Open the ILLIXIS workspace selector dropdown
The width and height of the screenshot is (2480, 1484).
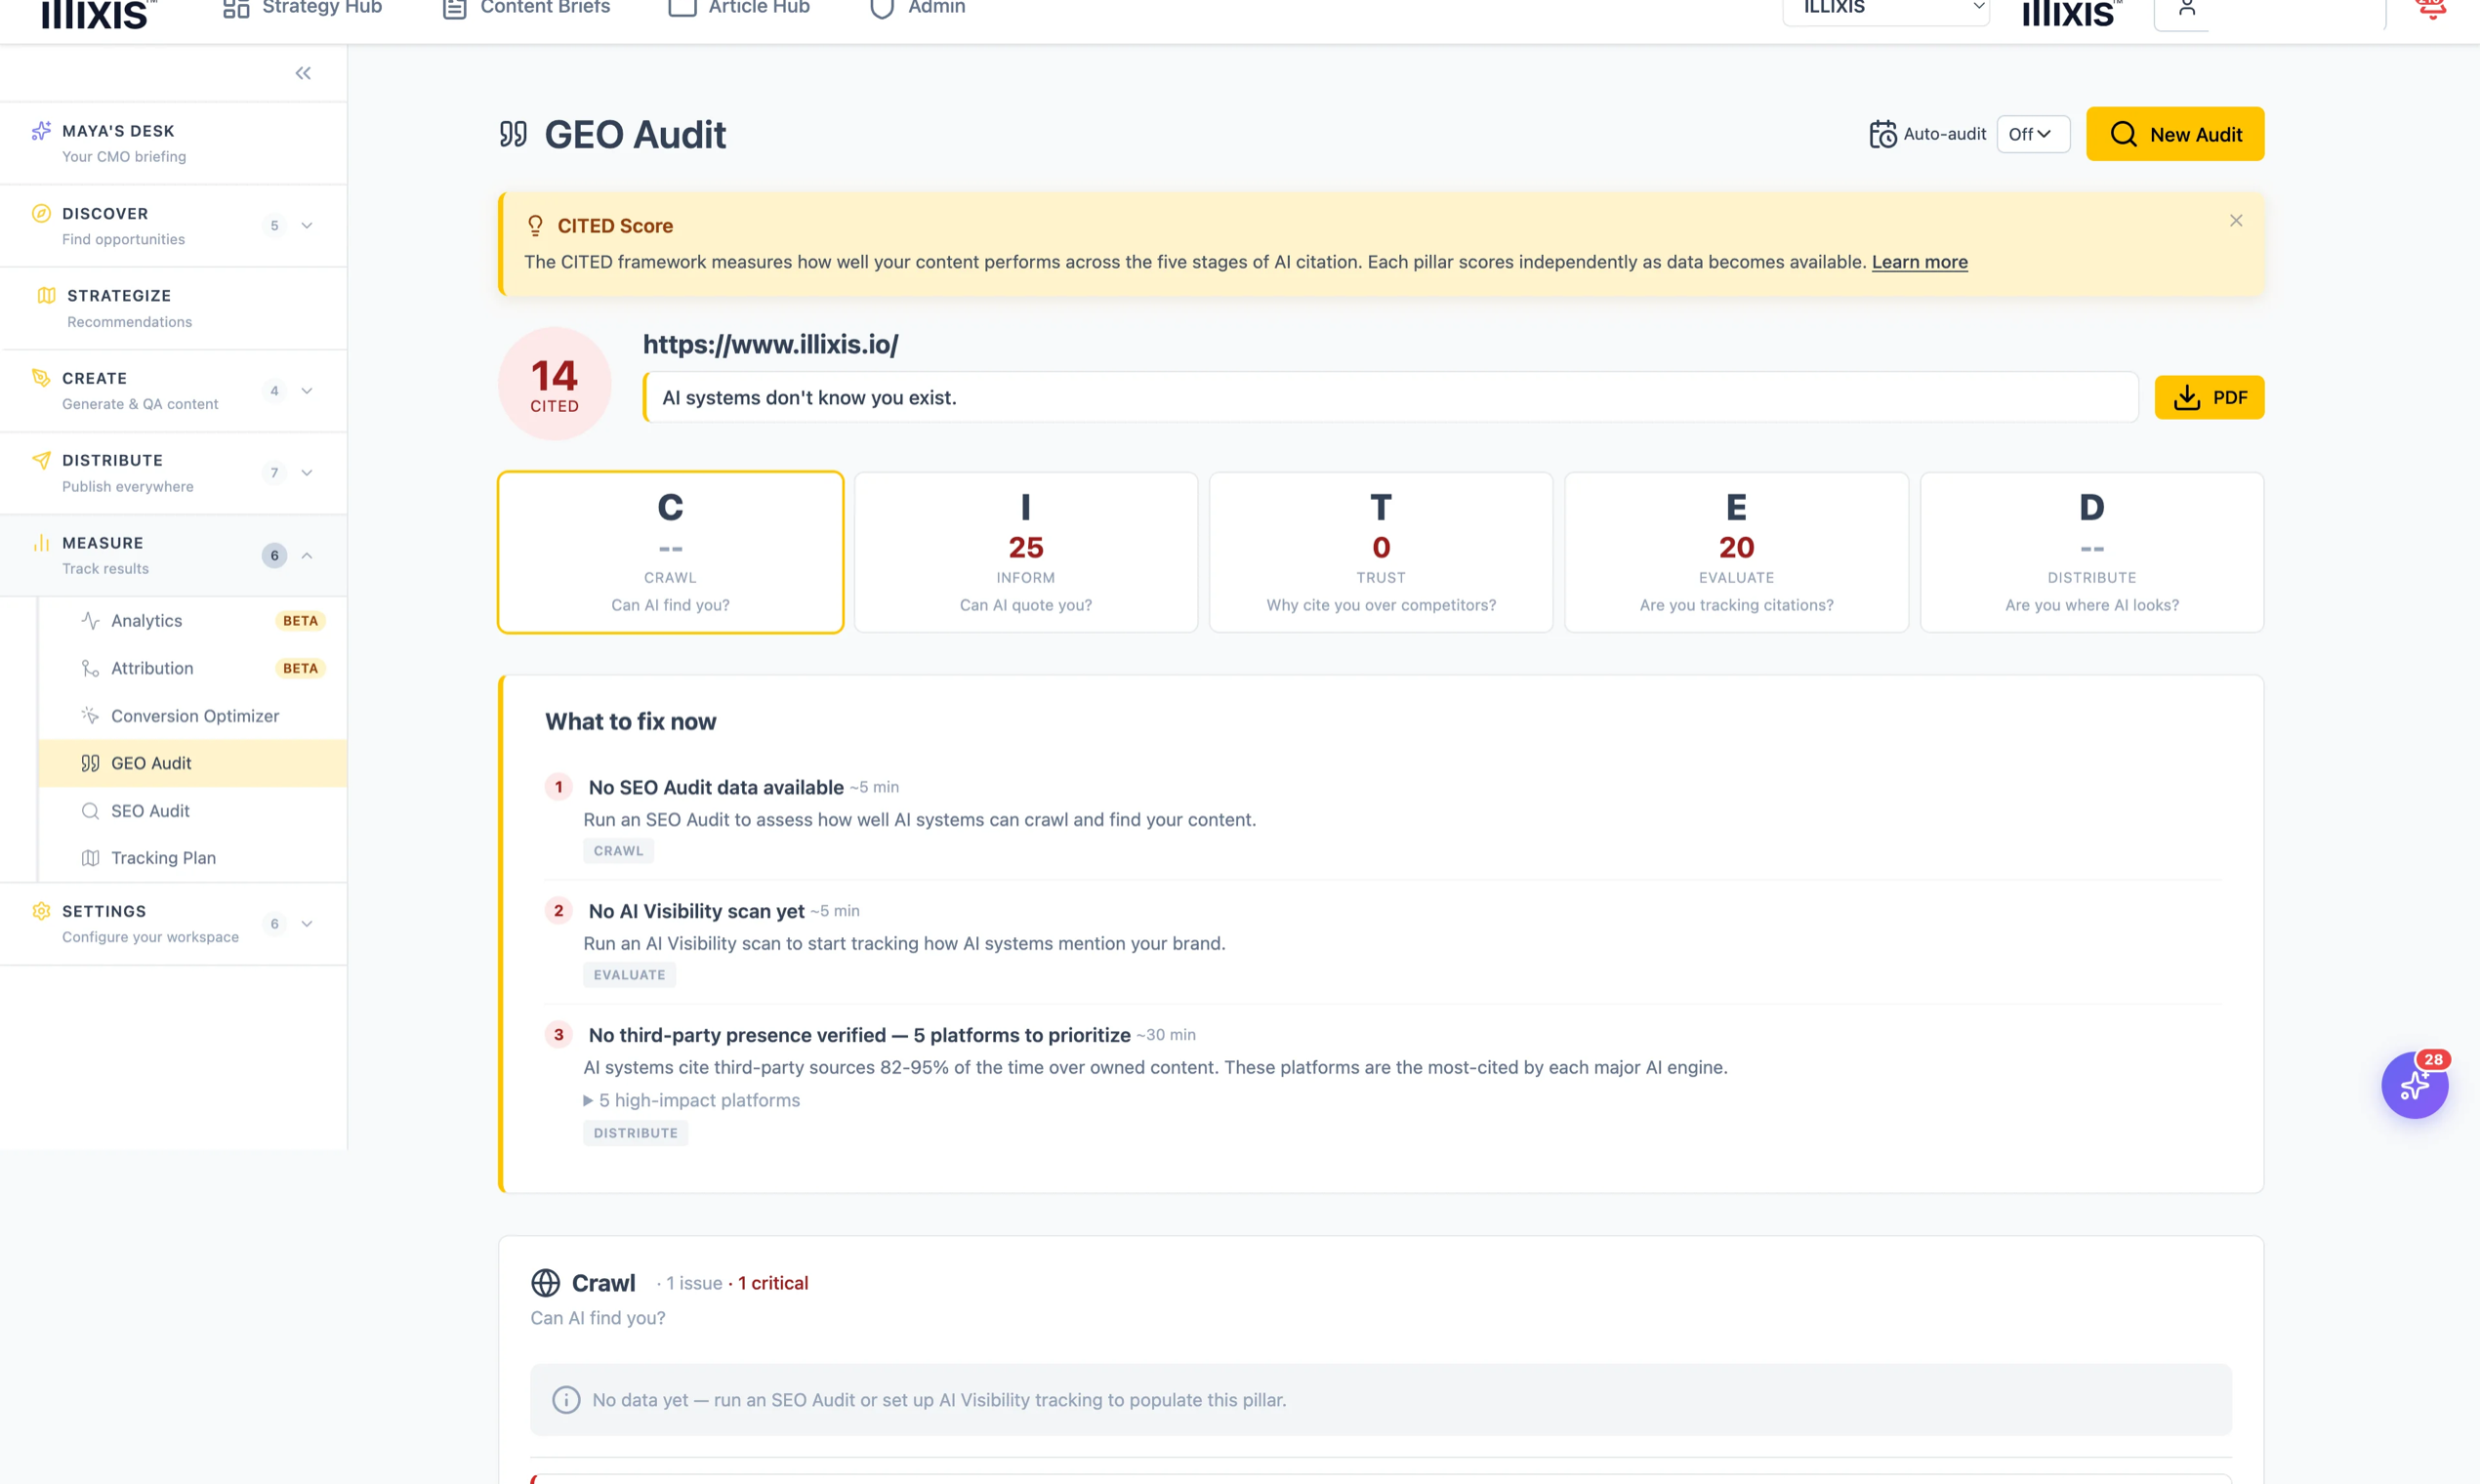(1886, 8)
